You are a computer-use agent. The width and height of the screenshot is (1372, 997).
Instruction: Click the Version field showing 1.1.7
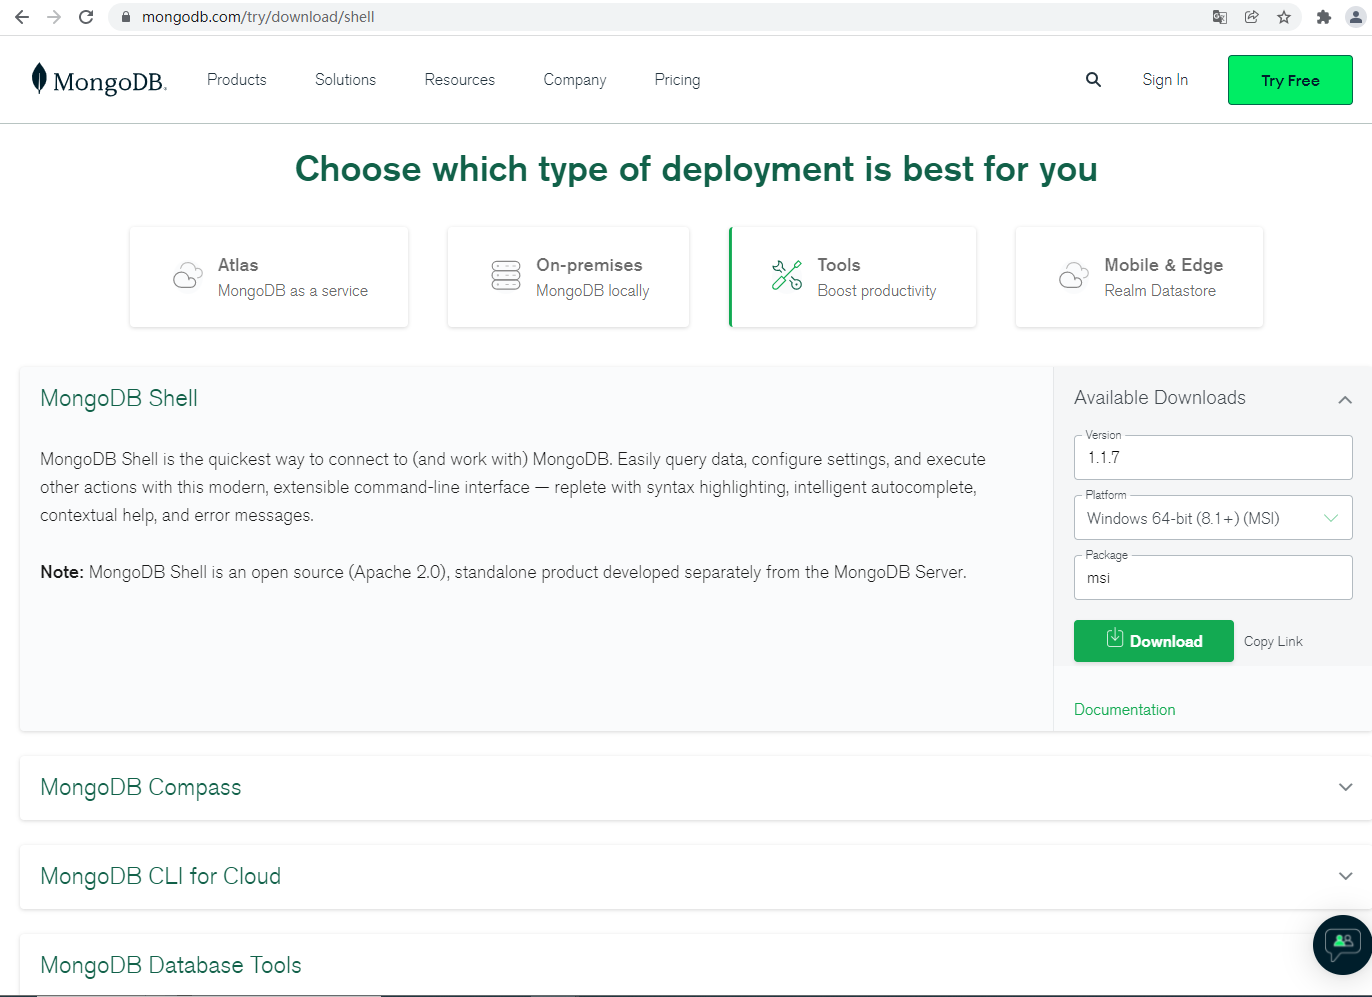tap(1213, 457)
